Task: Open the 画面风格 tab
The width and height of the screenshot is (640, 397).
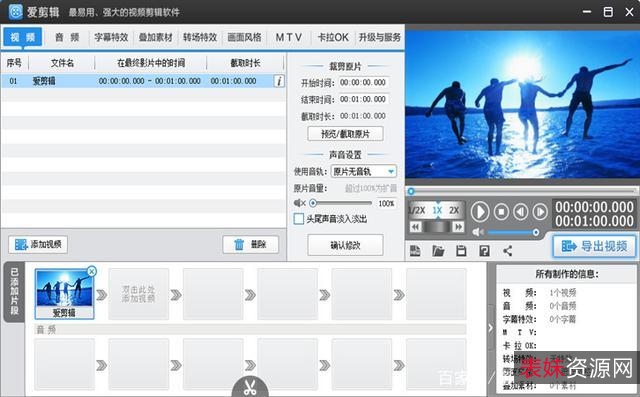Action: pos(244,38)
